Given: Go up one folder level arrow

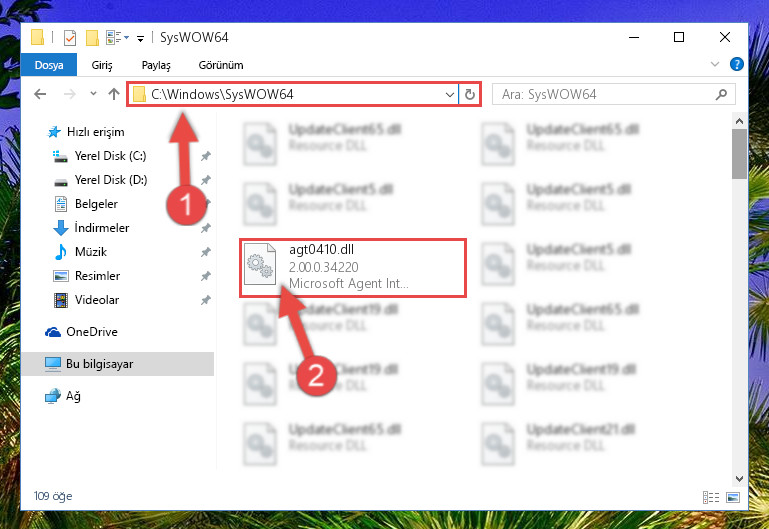Looking at the screenshot, I should pyautogui.click(x=114, y=94).
